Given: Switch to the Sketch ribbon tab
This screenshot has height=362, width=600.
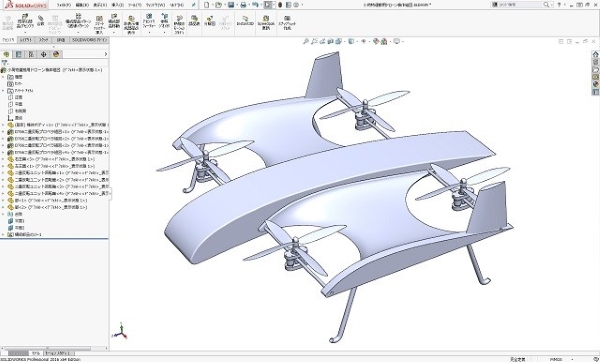Looking at the screenshot, I should click(x=44, y=40).
